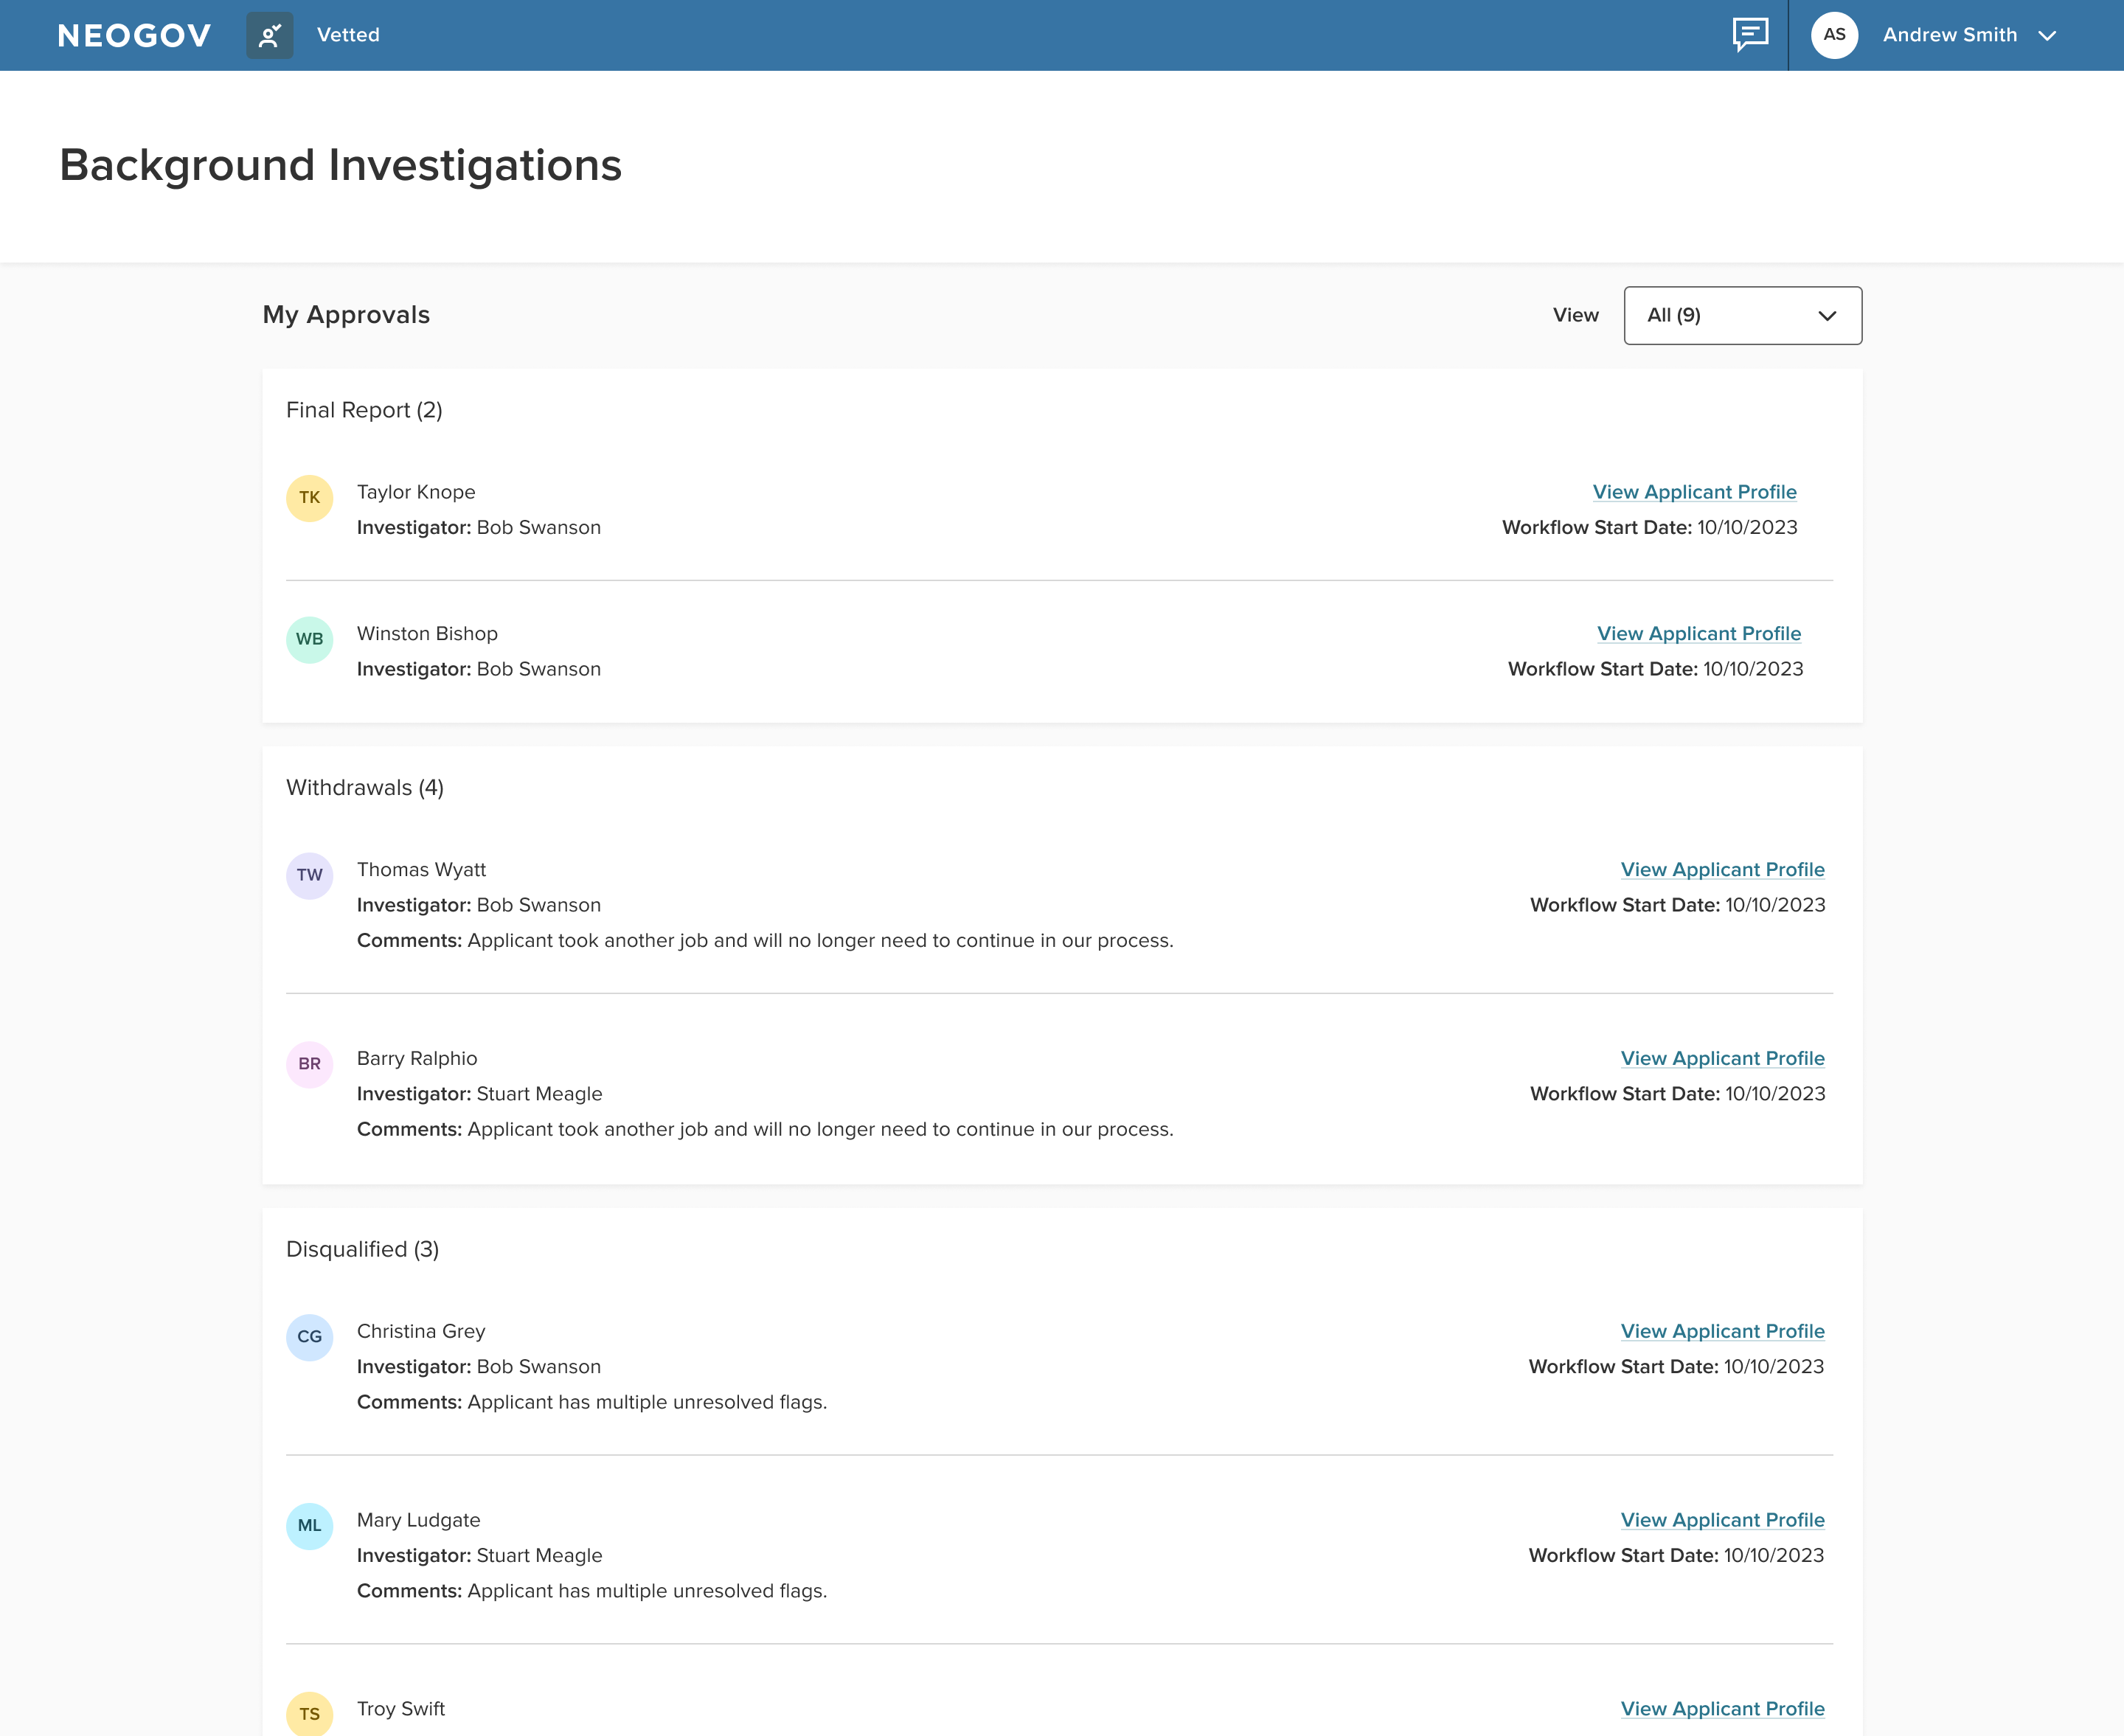Click the NEOGOV logo
The height and width of the screenshot is (1736, 2124).
click(135, 36)
